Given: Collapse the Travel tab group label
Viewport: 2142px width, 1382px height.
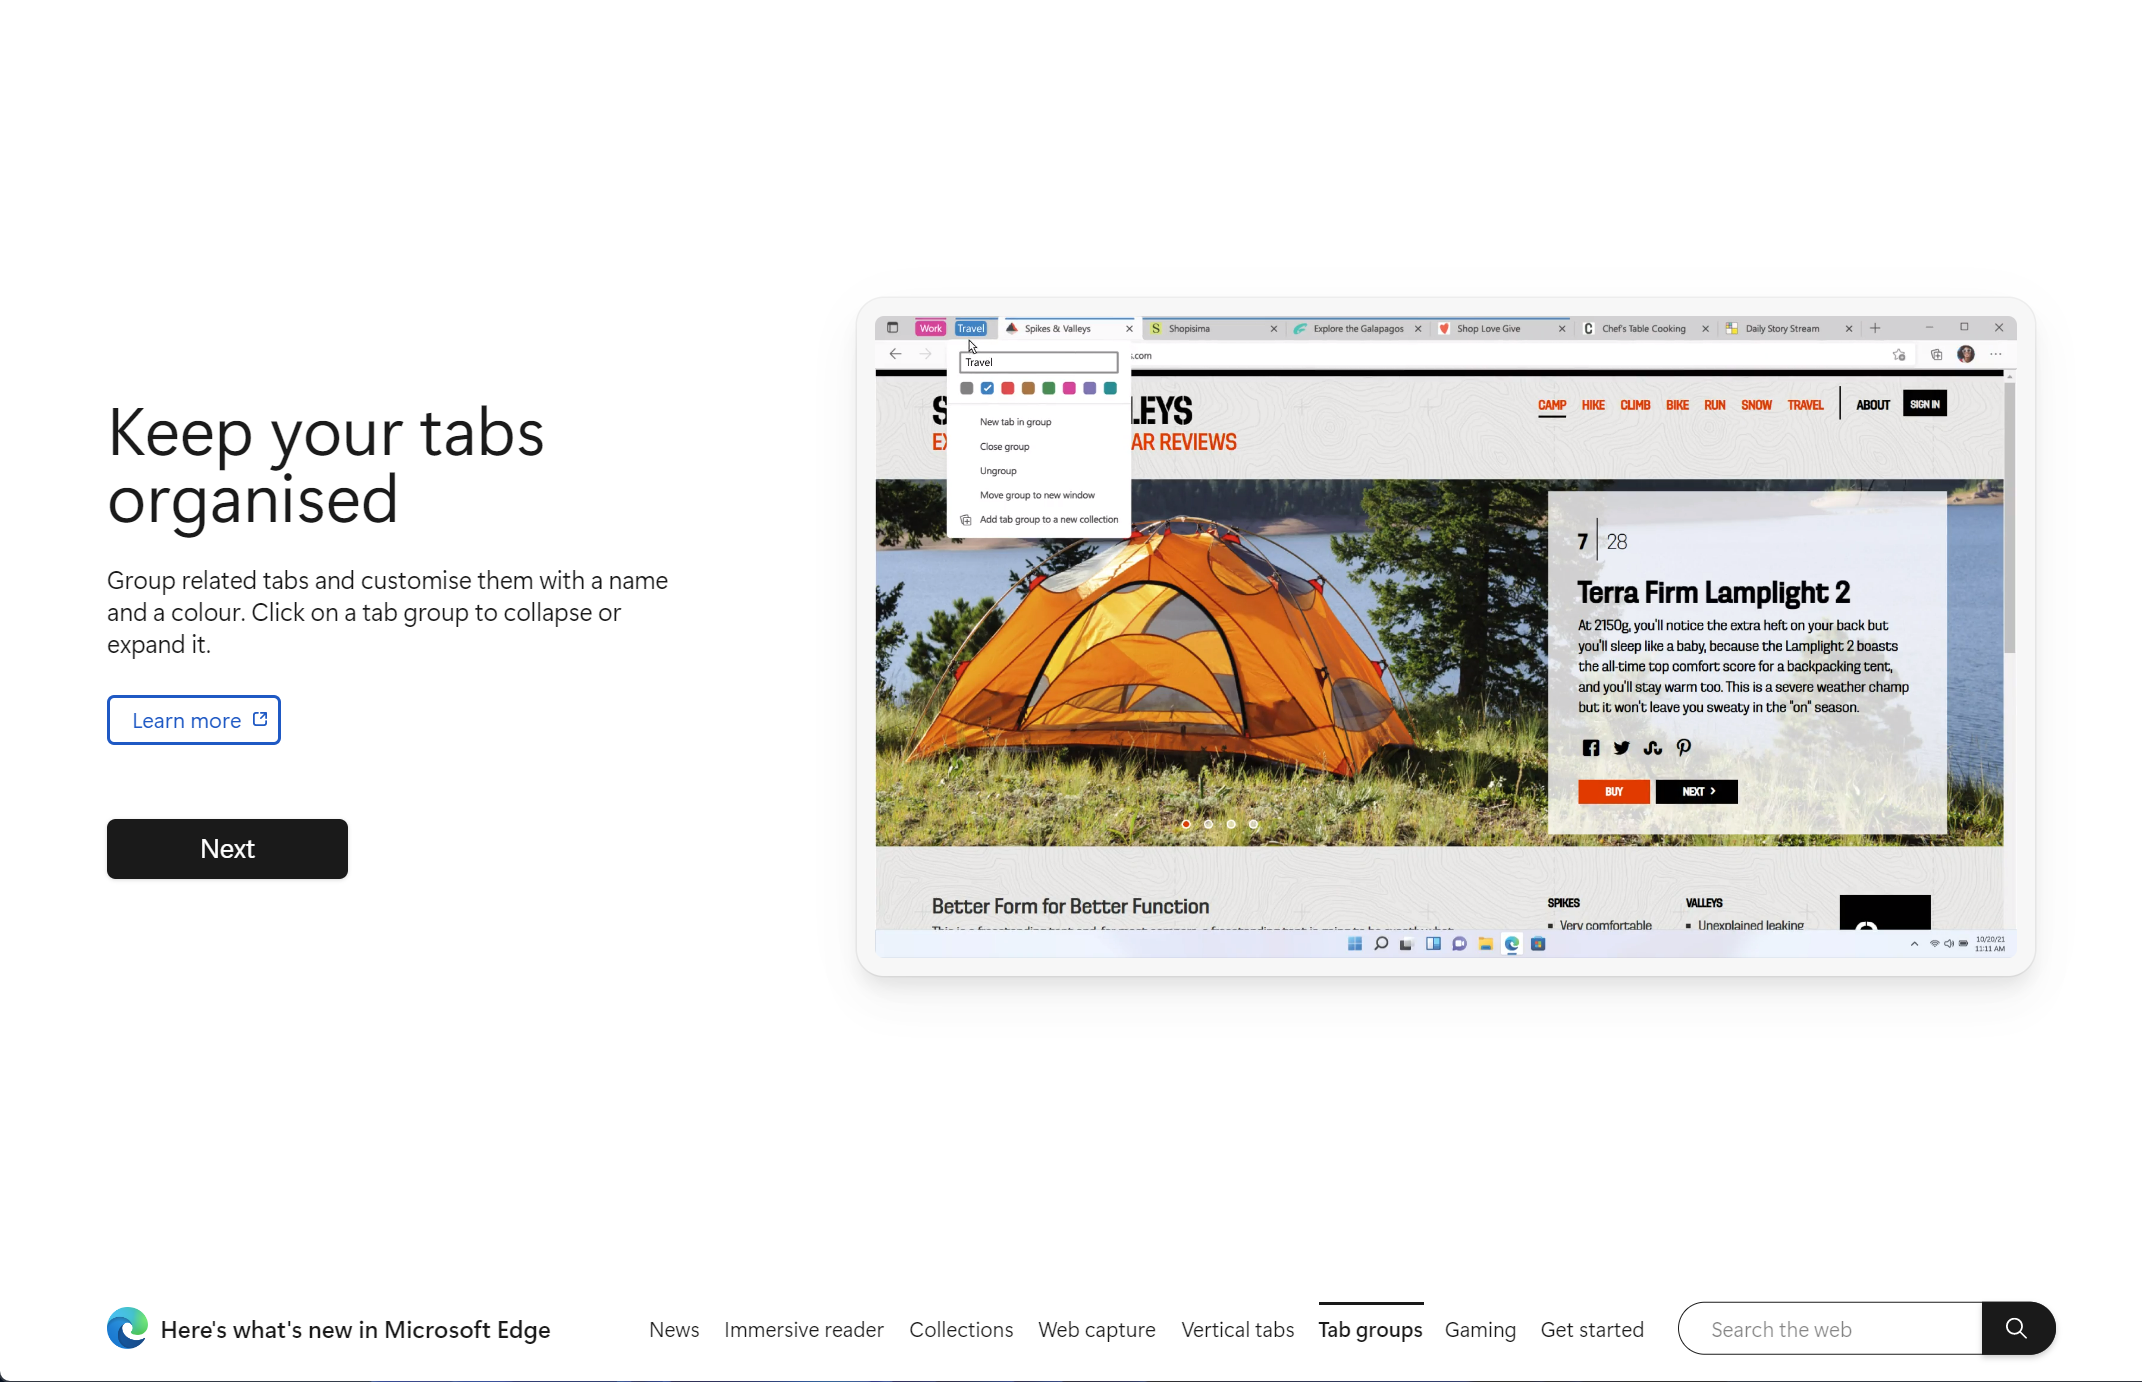Looking at the screenshot, I should click(970, 328).
